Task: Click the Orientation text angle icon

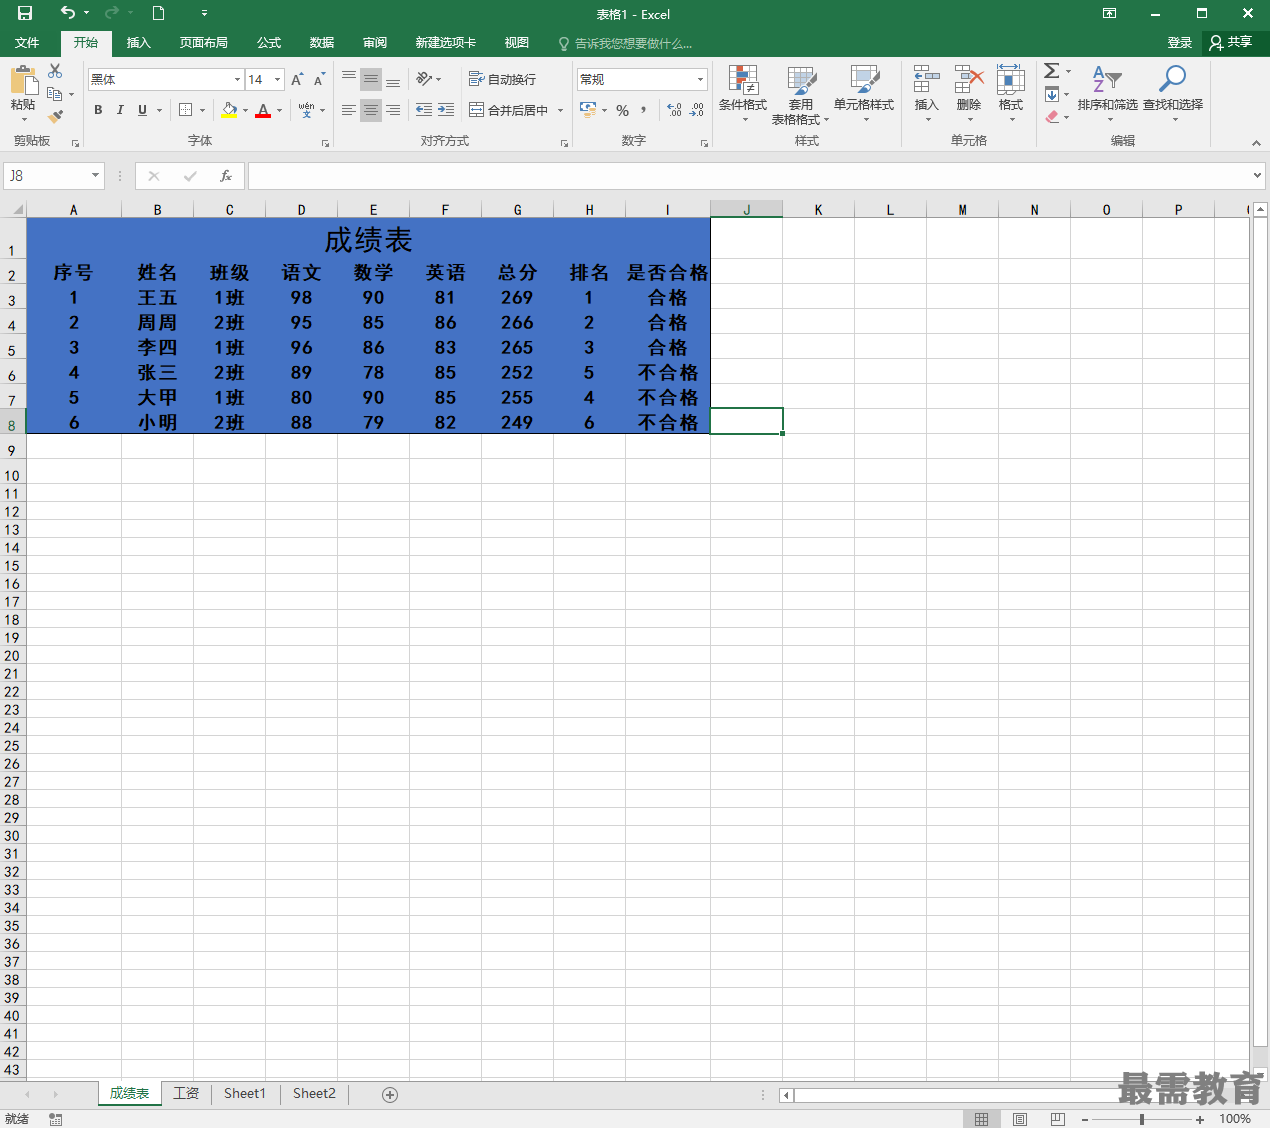Action: 426,79
